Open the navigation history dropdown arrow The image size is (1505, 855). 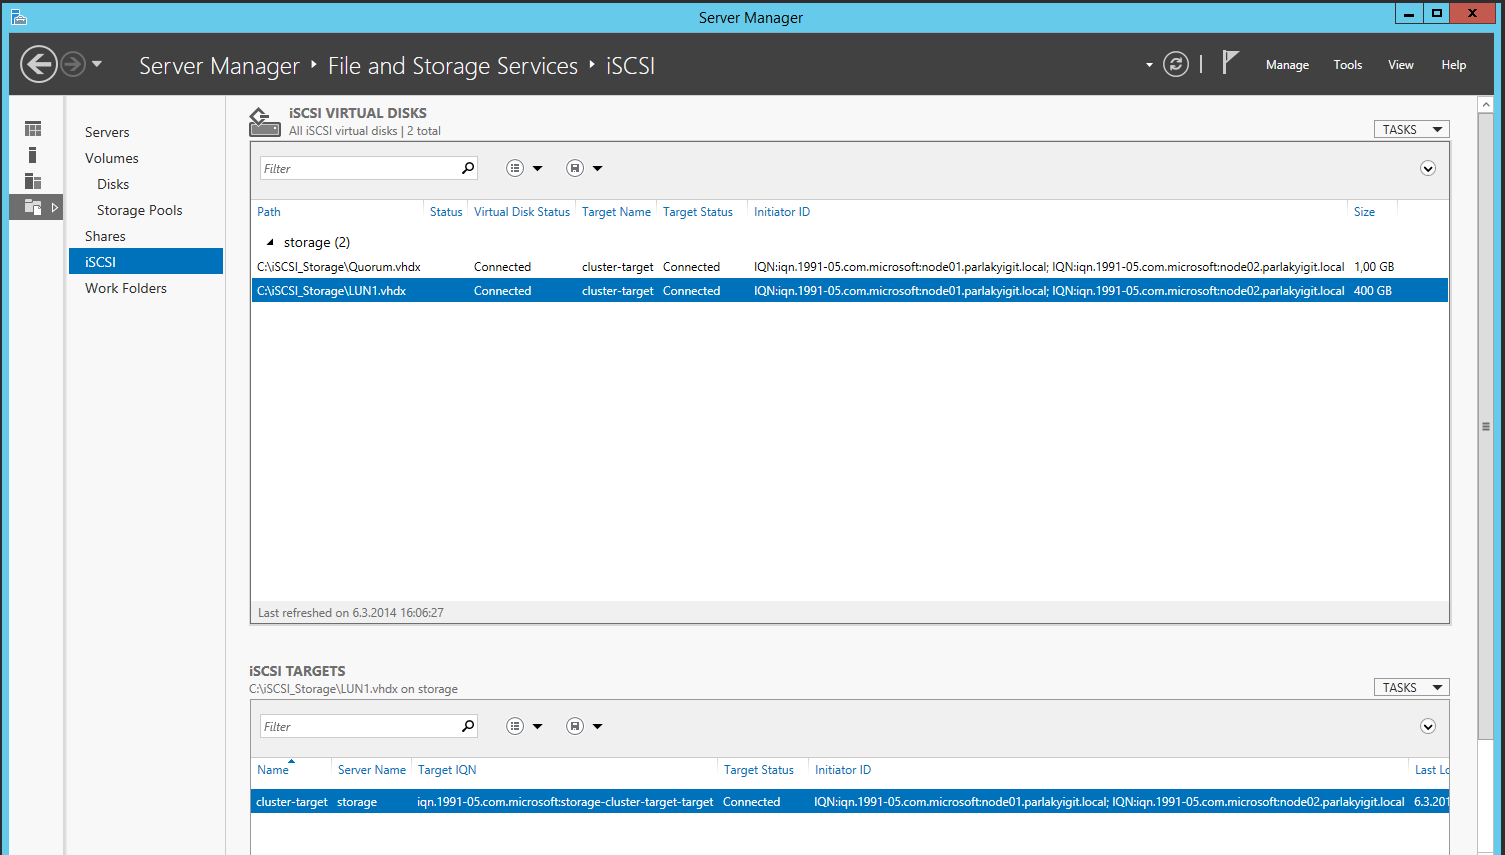click(x=97, y=65)
